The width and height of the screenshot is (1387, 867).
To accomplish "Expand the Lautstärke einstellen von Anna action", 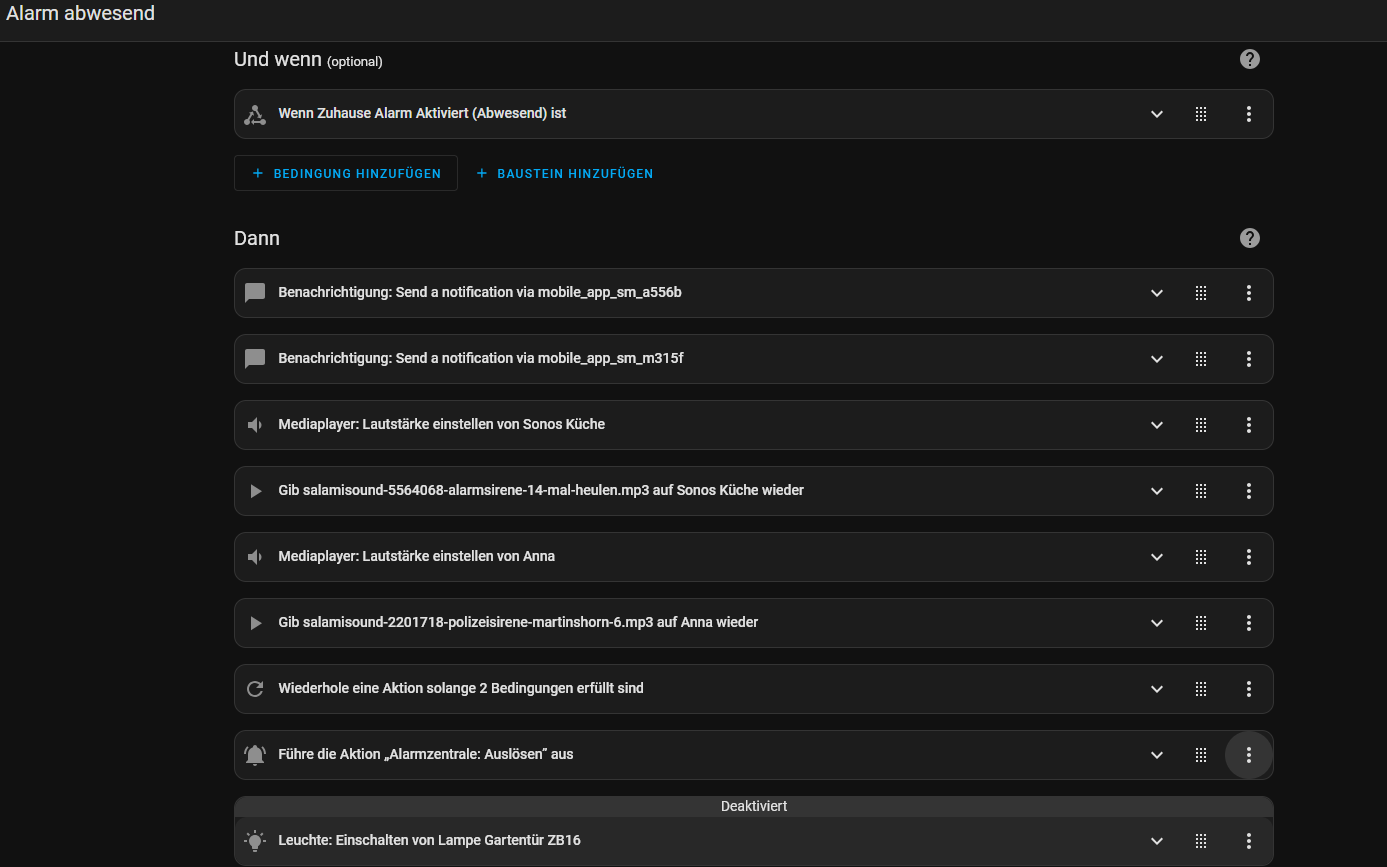I will (x=1157, y=557).
